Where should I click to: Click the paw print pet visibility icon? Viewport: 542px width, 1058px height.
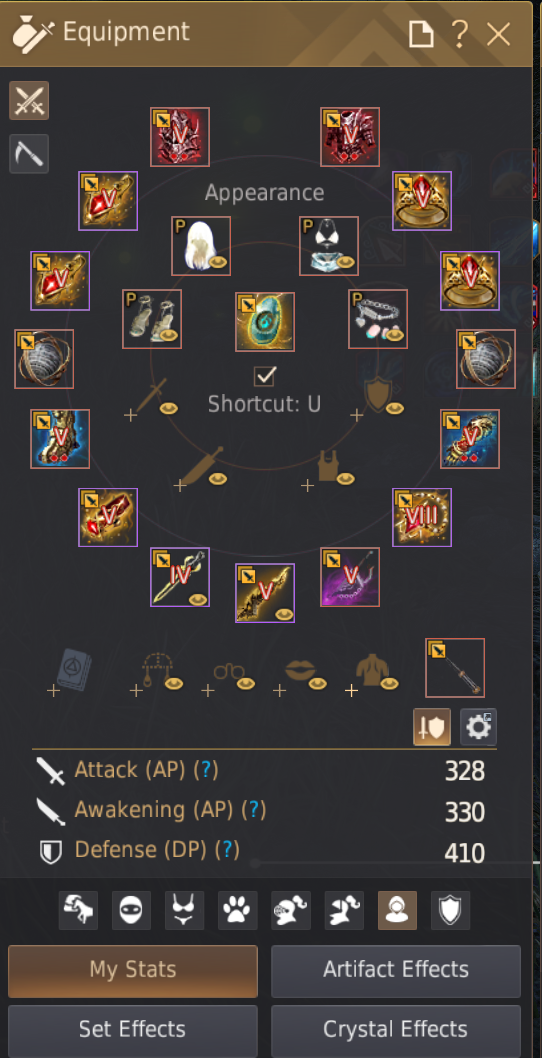coord(238,910)
